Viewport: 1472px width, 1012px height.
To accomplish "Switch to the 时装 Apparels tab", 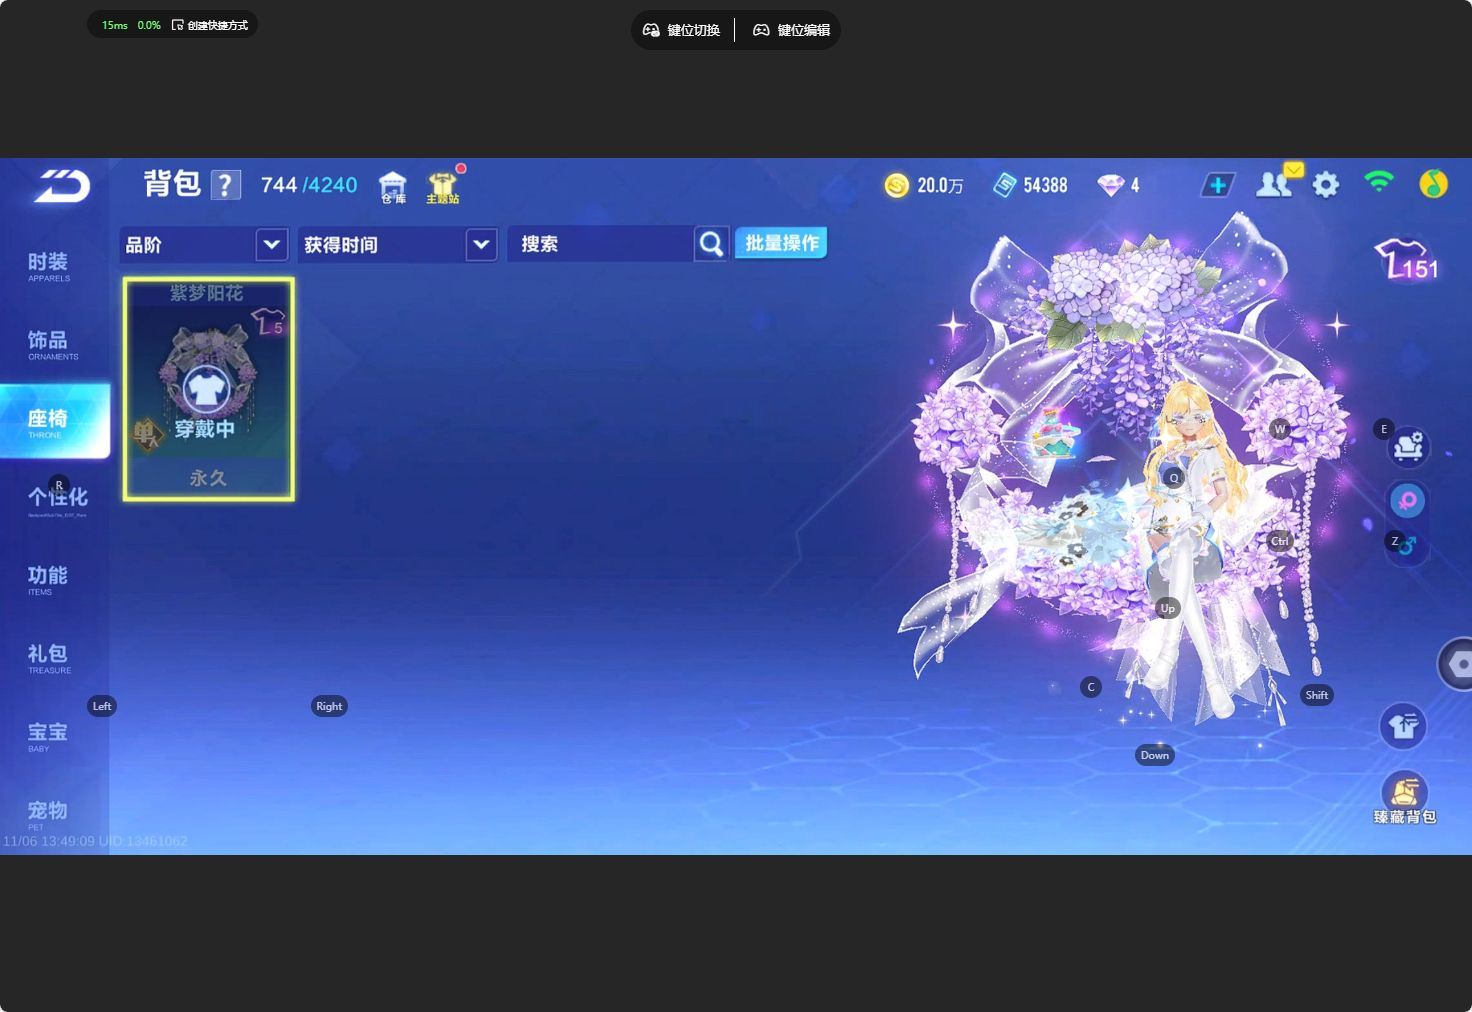I will [x=48, y=266].
